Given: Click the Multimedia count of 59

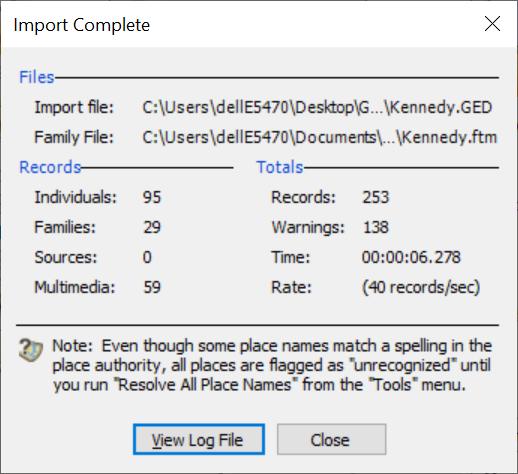Looking at the screenshot, I should pyautogui.click(x=152, y=287).
